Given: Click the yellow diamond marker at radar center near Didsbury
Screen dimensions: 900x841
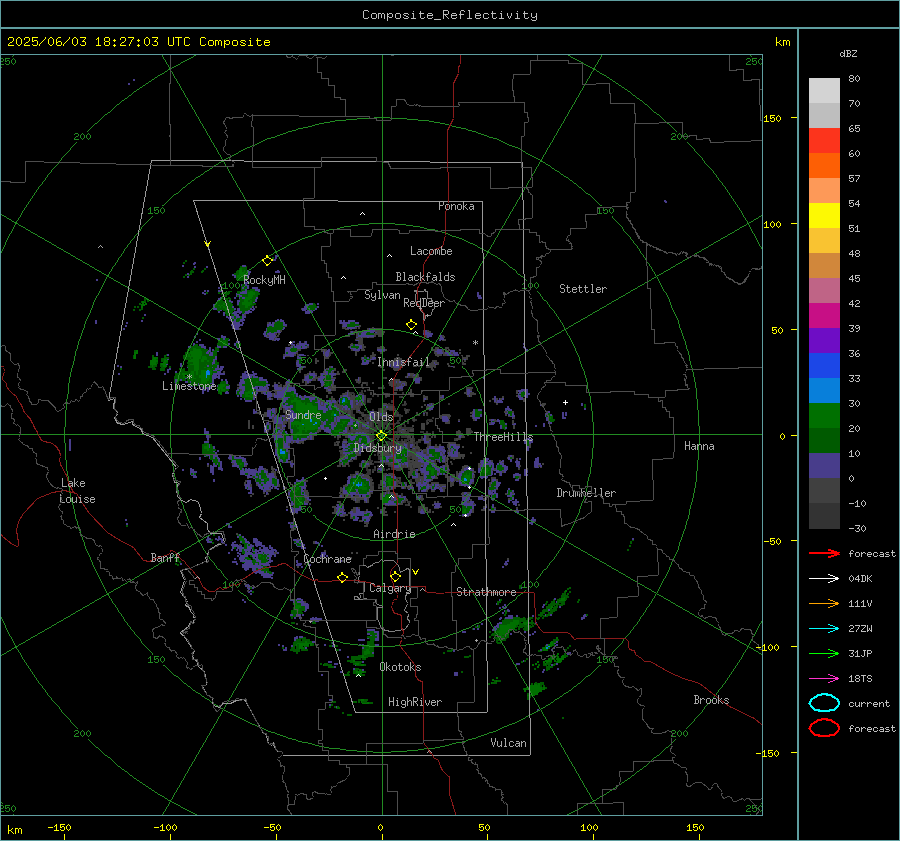Looking at the screenshot, I should pos(381,436).
